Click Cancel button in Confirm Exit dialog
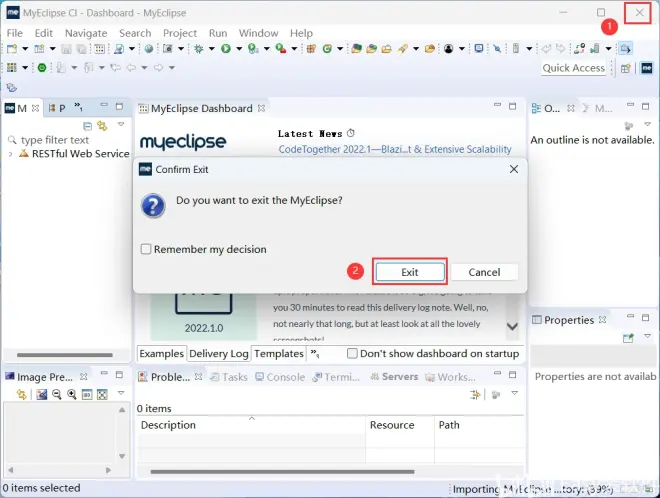Image resolution: width=660 pixels, height=498 pixels. [x=484, y=272]
